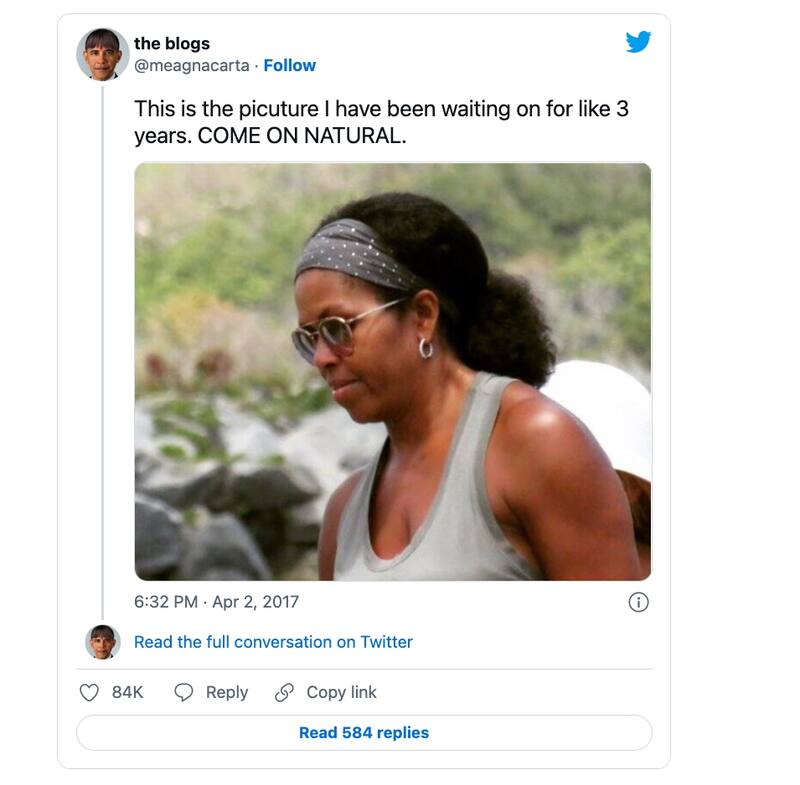Screen dimensions: 800x785
Task: Click the 'Copy link' text label
Action: pos(341,692)
